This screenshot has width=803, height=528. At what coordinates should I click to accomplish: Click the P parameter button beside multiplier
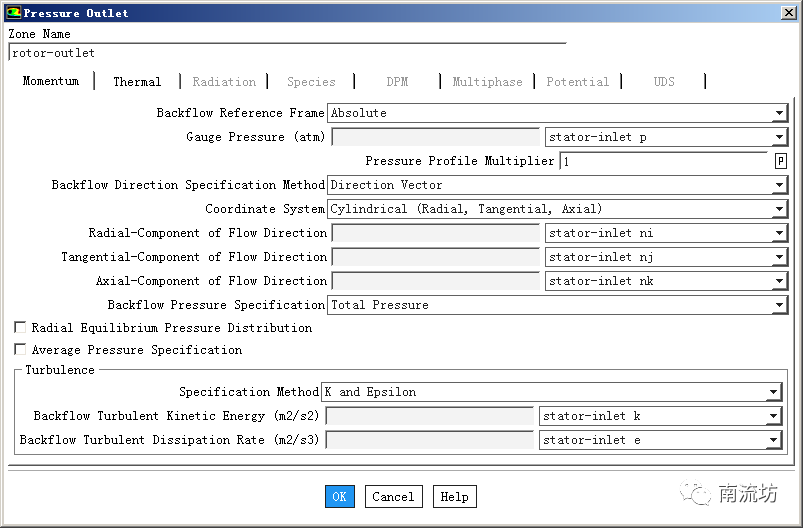point(780,161)
